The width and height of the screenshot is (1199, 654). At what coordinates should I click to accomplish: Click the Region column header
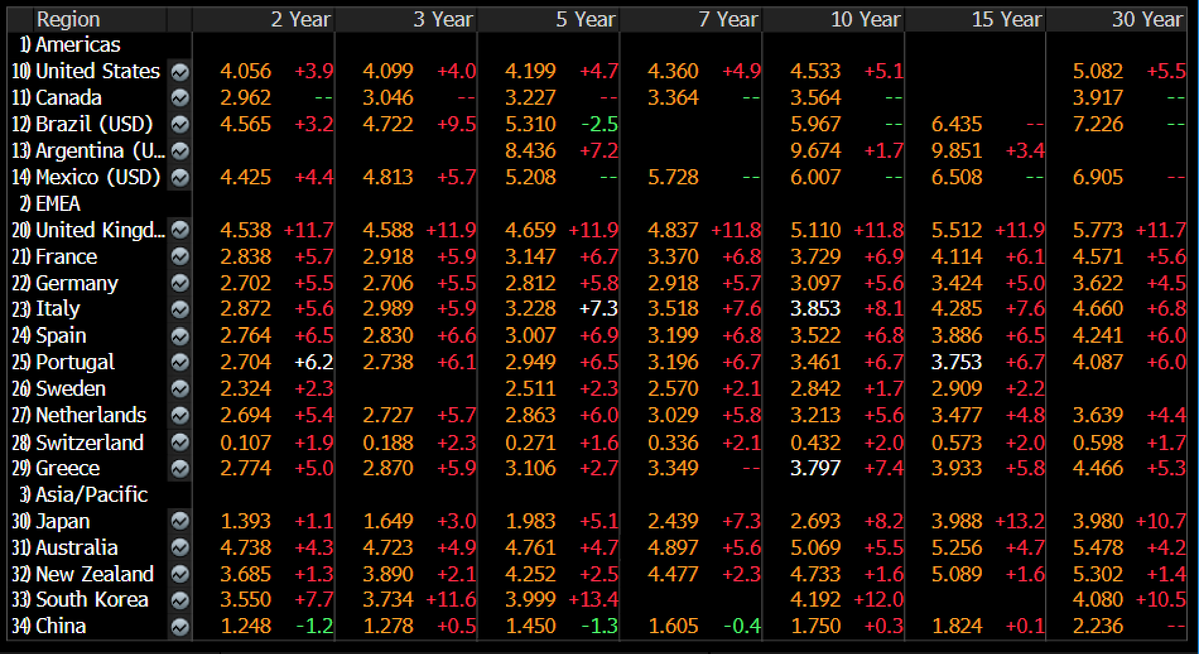pos(68,20)
